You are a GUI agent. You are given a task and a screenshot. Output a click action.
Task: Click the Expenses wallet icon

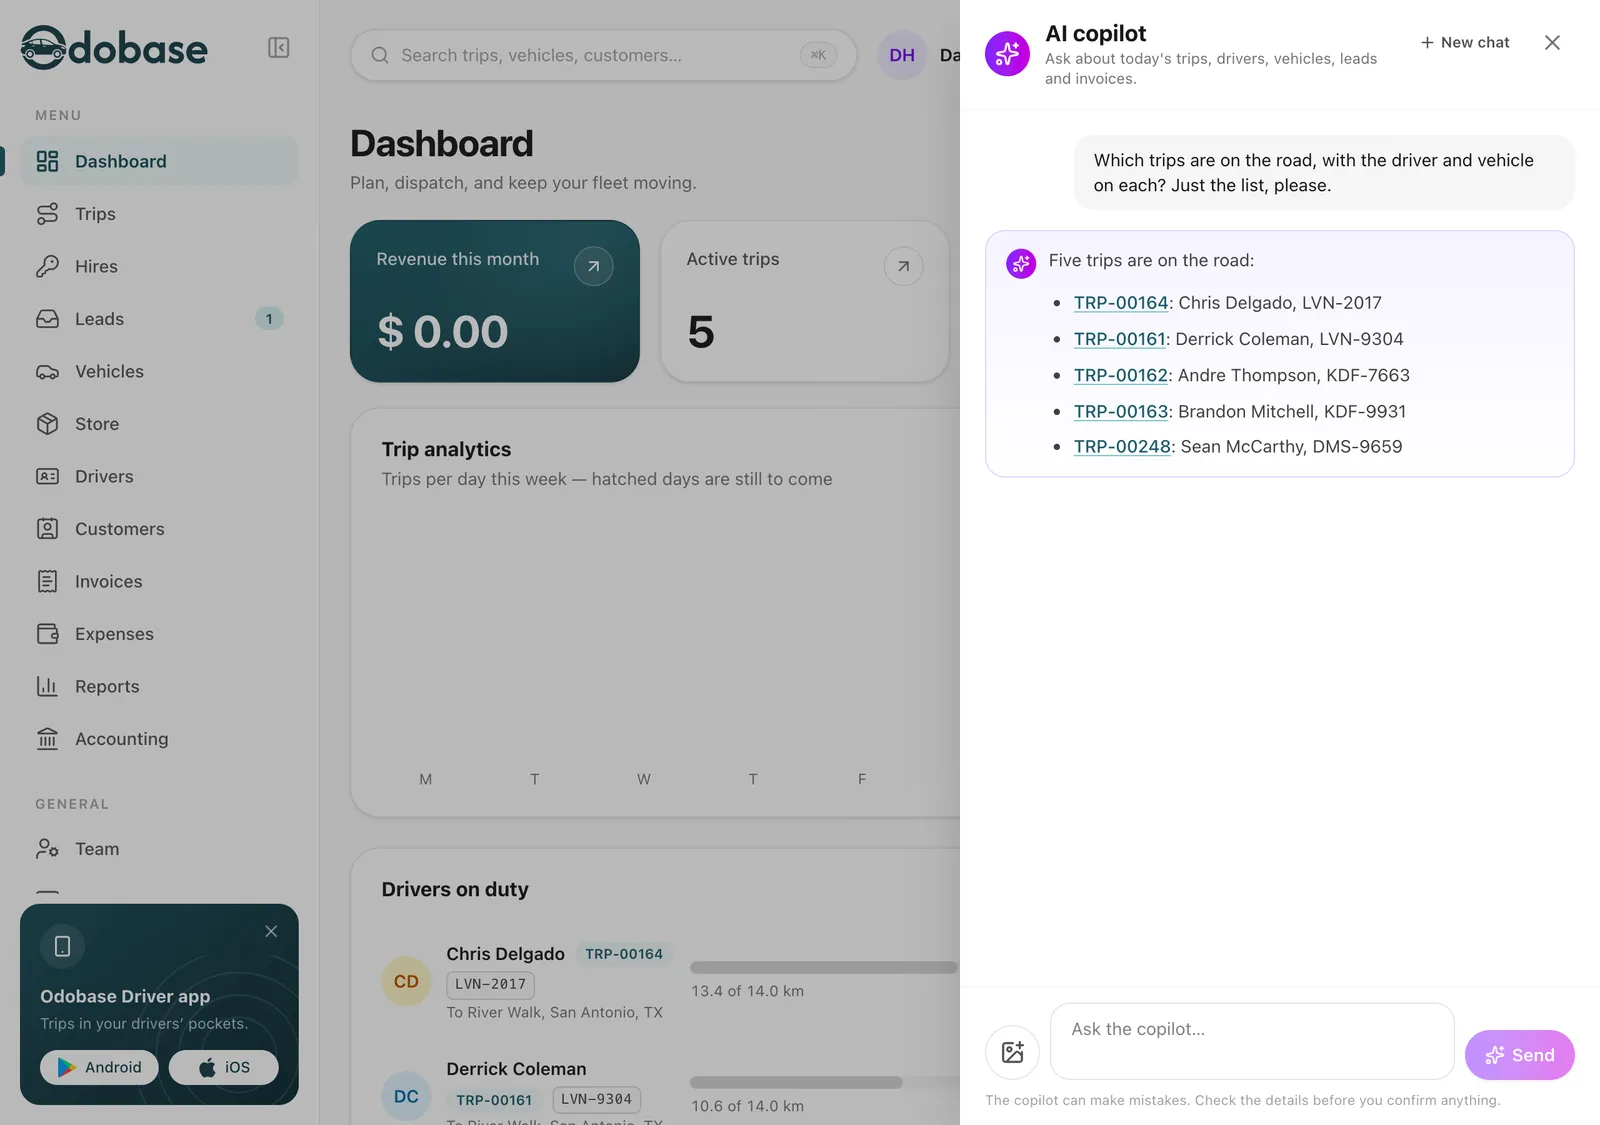click(47, 634)
